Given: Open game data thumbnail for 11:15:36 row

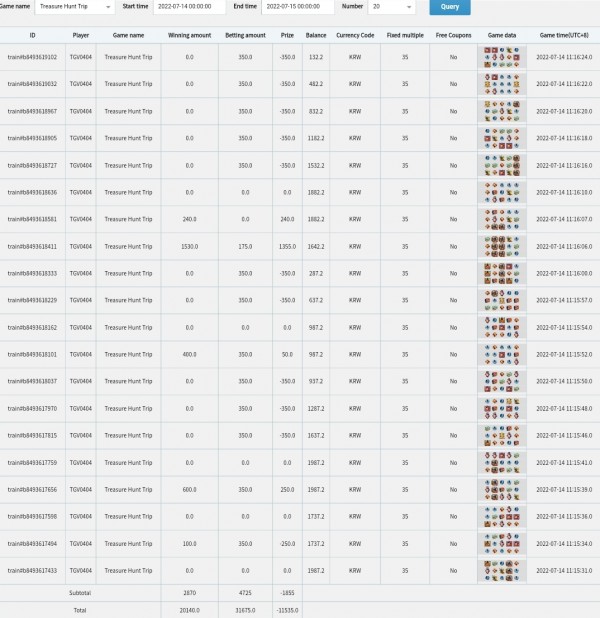Looking at the screenshot, I should [502, 516].
